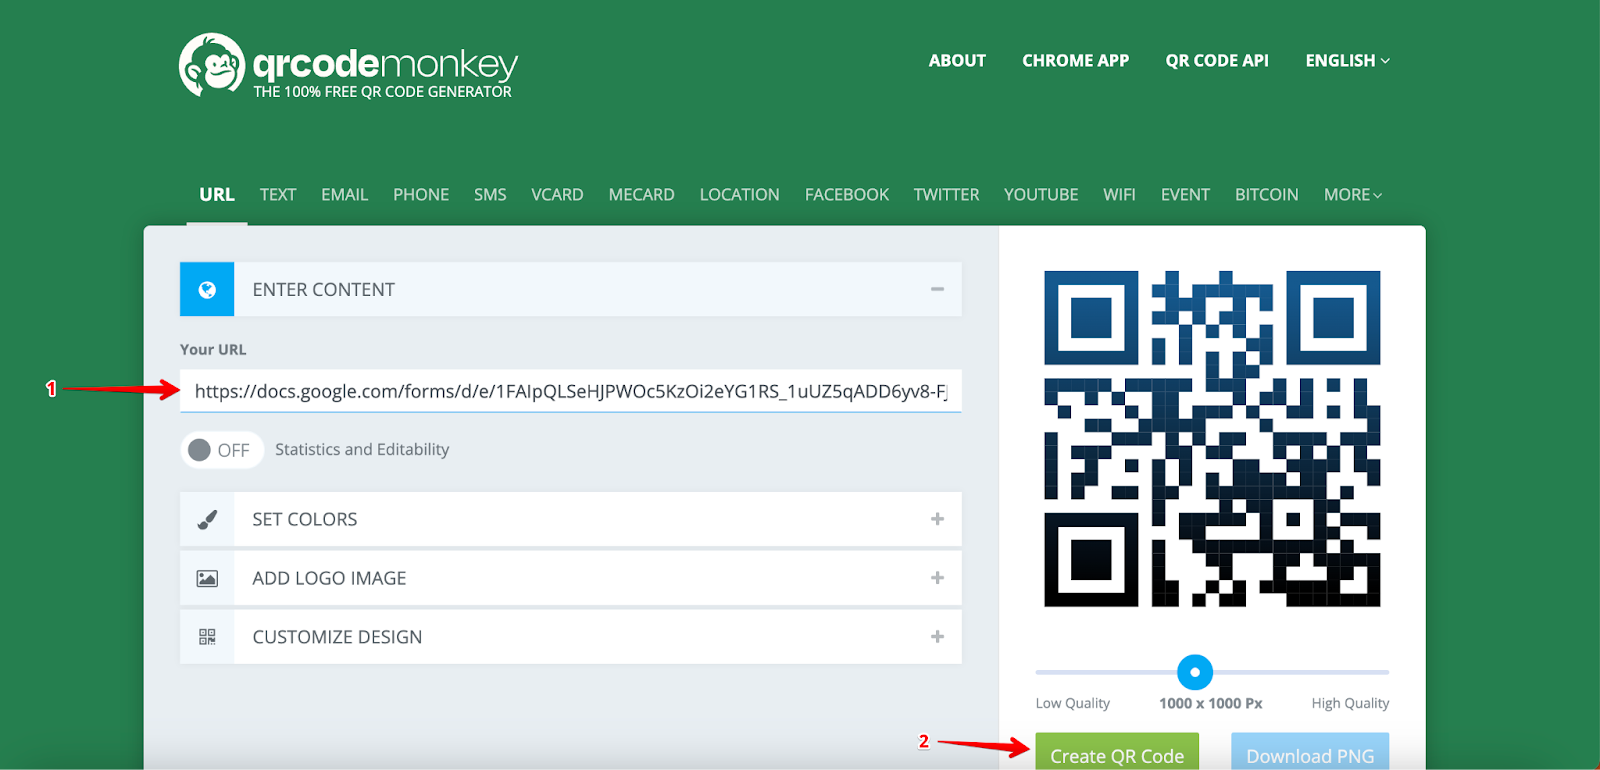
Task: Click the Your URL input field
Action: 571,391
